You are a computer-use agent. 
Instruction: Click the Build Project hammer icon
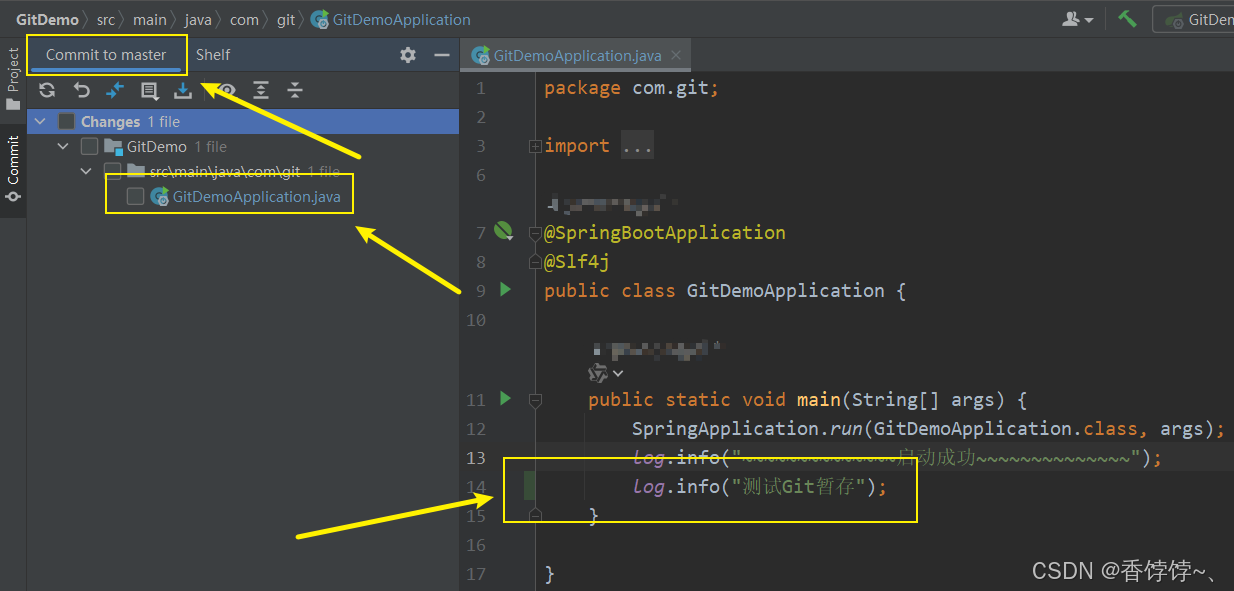pyautogui.click(x=1126, y=18)
